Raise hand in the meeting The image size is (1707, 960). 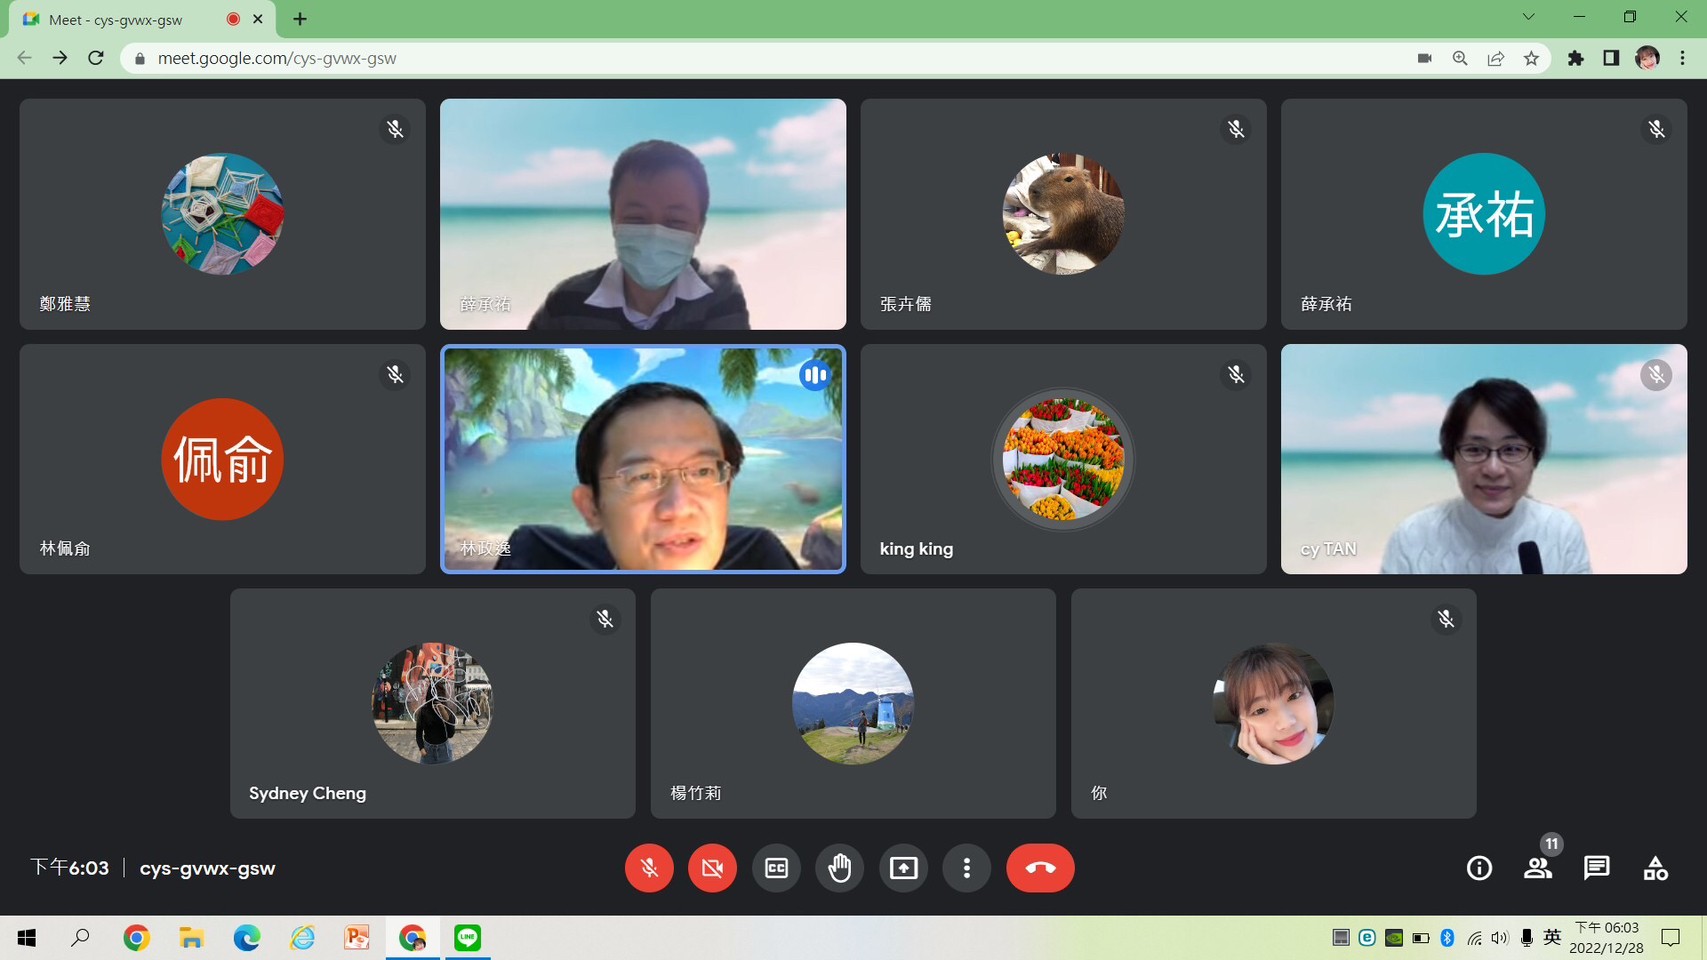(840, 868)
